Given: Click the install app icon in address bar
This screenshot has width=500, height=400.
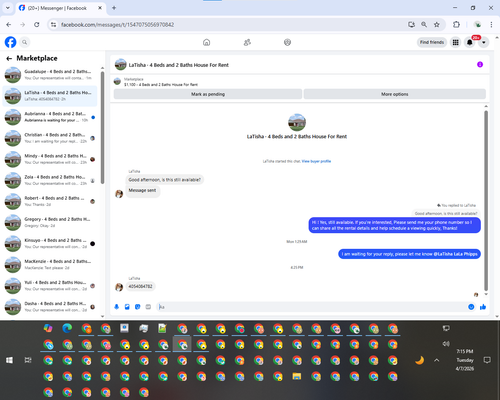Looking at the screenshot, I should point(411,24).
